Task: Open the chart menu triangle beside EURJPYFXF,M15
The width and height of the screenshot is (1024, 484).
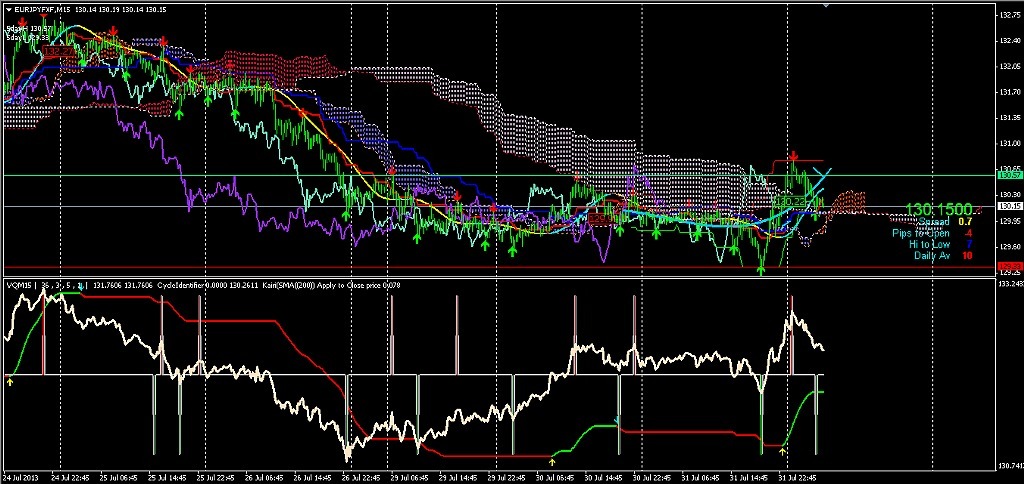Action: pos(7,9)
